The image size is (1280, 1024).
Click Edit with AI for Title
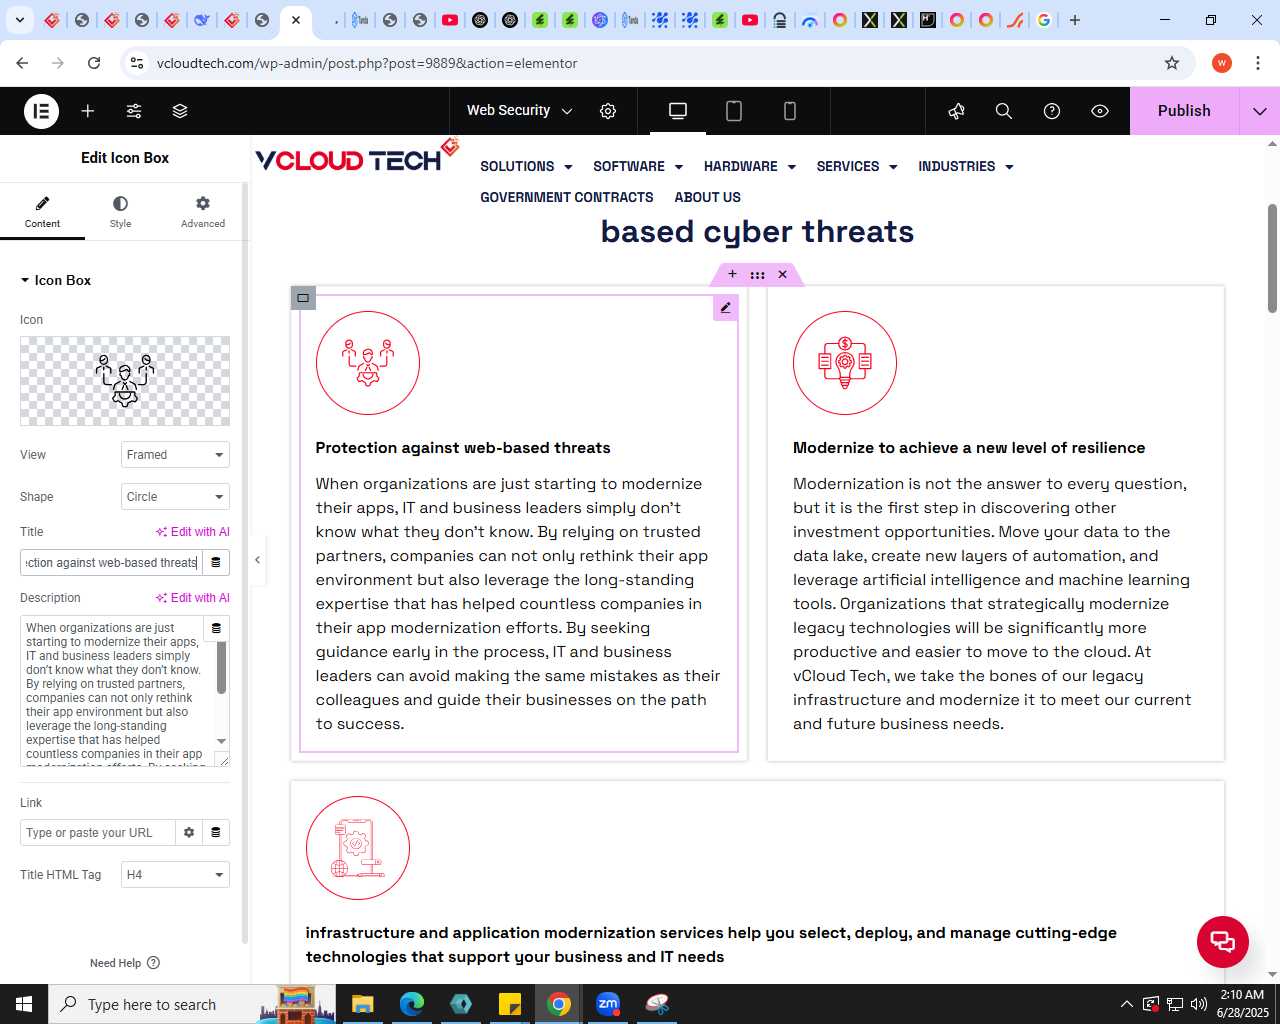(x=193, y=532)
